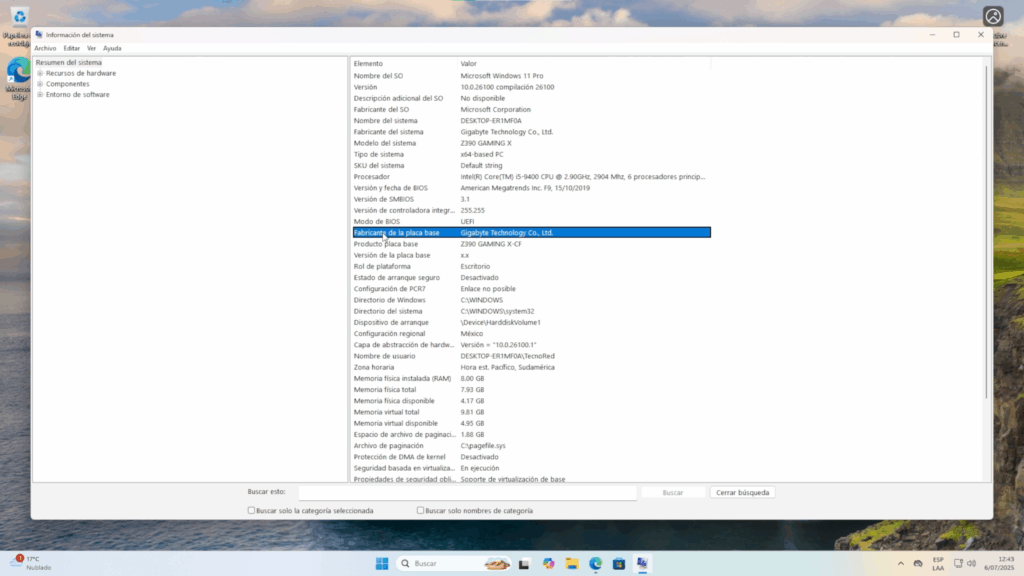This screenshot has height=576, width=1024.
Task: Select 'Resumen del sistema' tree item
Action: pyautogui.click(x=69, y=63)
